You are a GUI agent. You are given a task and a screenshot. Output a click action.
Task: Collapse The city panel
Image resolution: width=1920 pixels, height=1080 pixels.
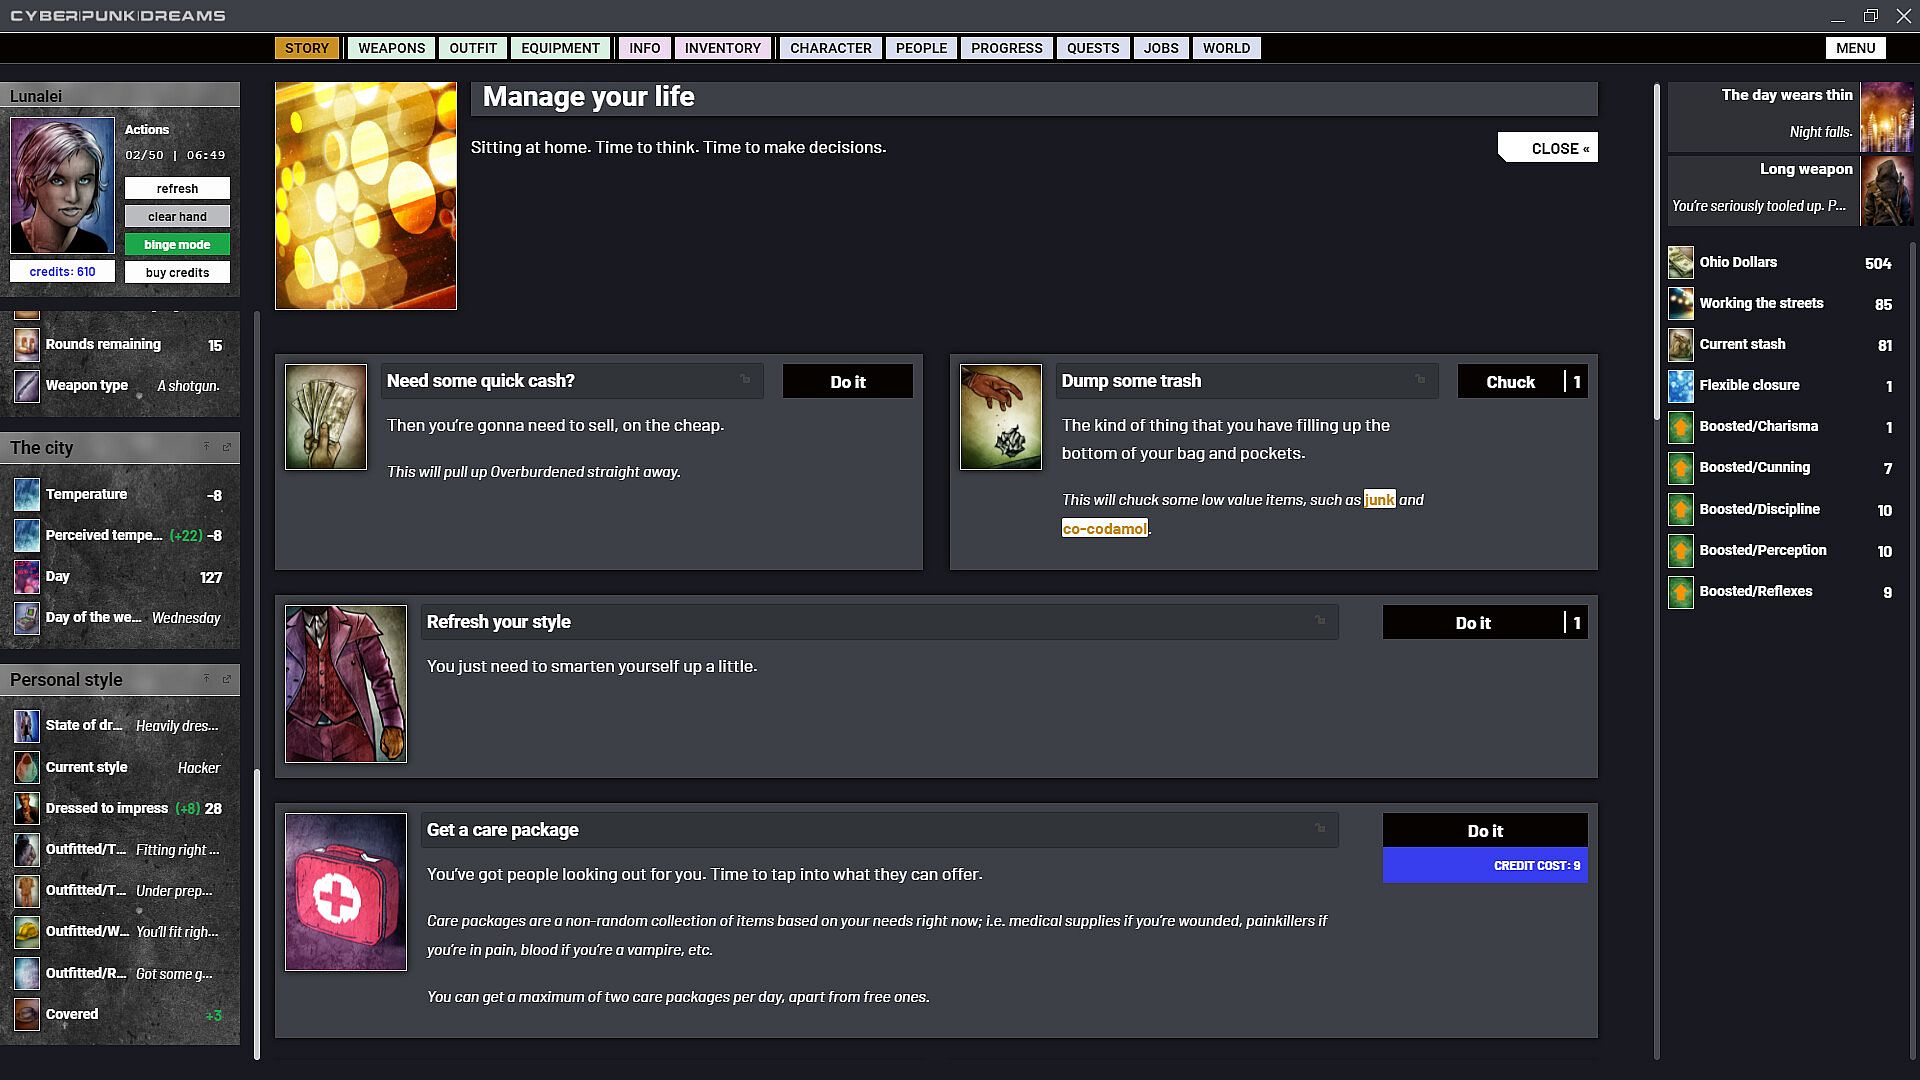(206, 447)
